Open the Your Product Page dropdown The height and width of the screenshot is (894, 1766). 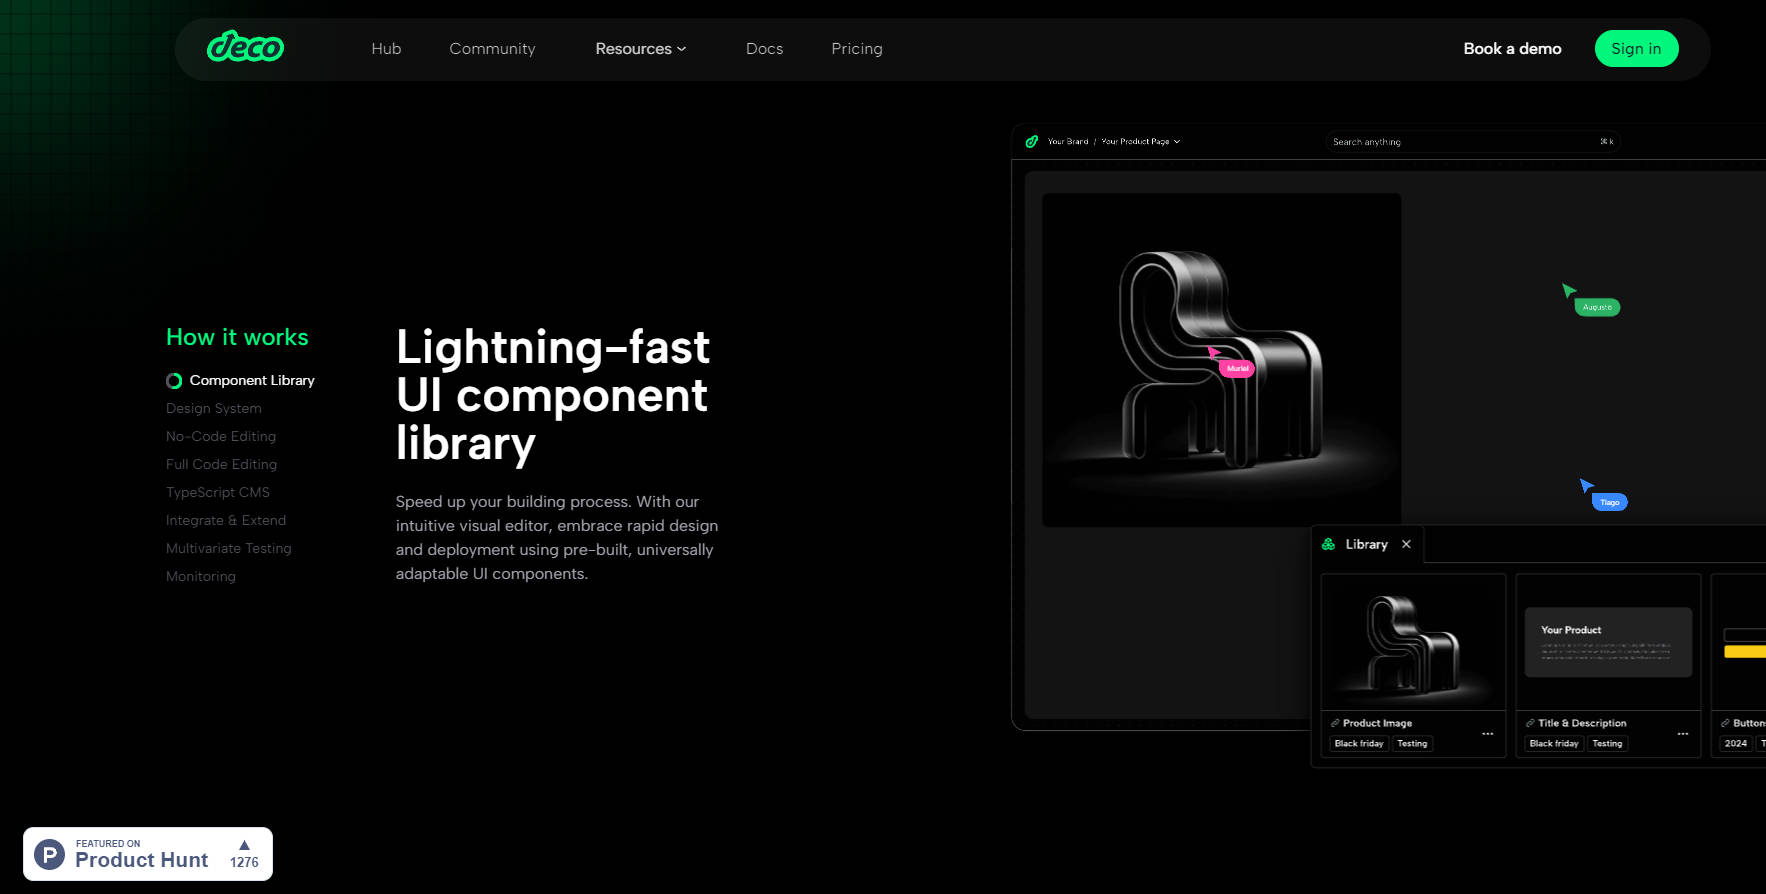point(1140,142)
